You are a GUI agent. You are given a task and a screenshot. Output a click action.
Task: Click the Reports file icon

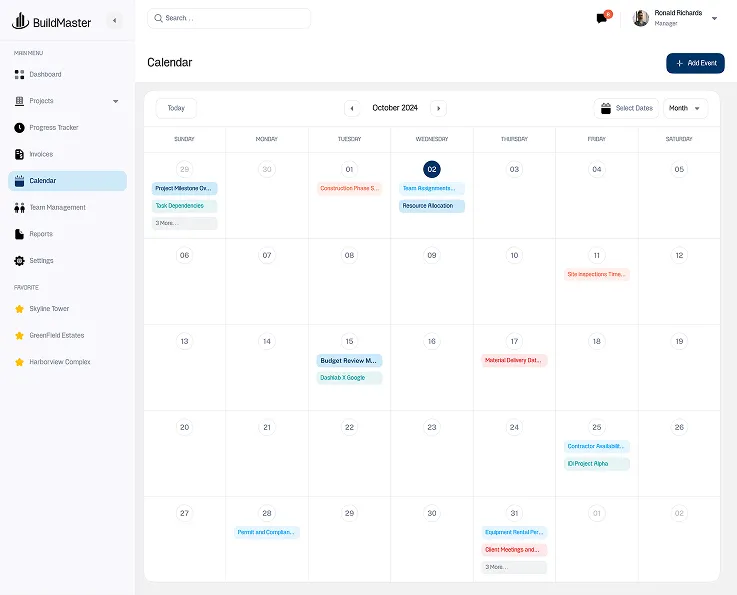(20, 234)
